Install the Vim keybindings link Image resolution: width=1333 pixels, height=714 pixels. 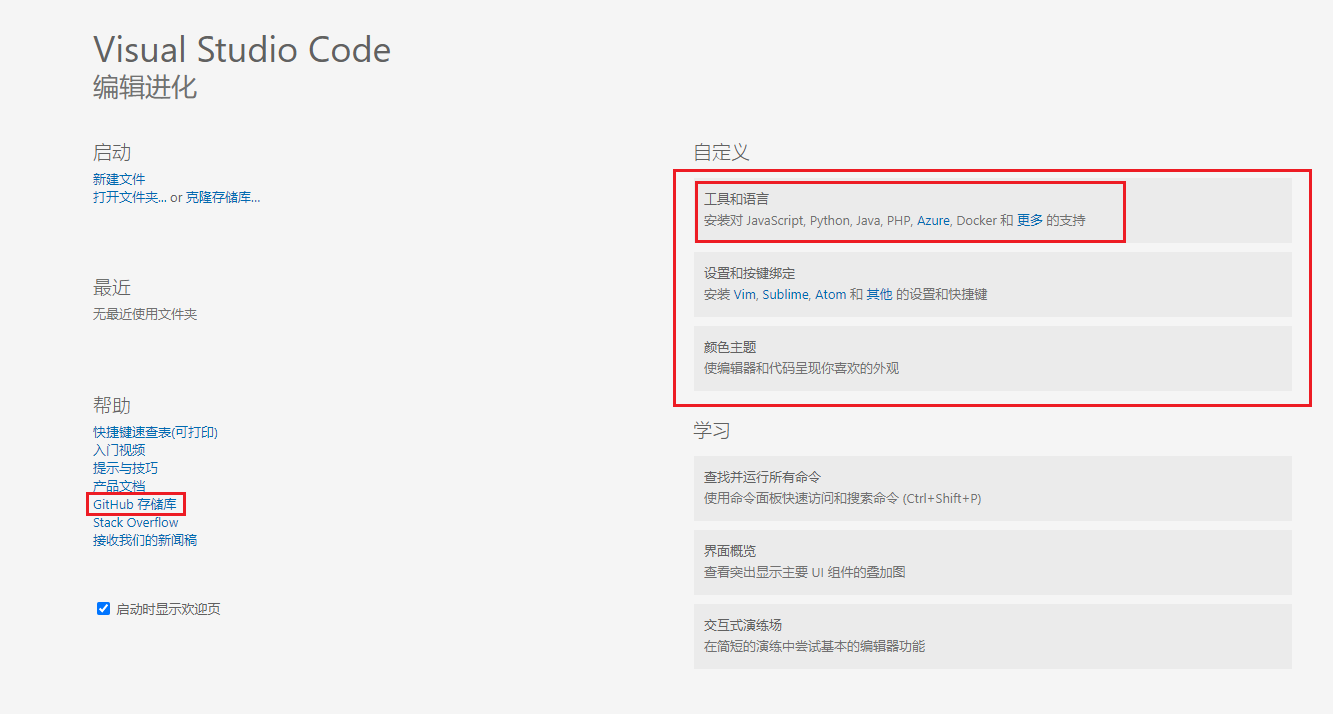(x=744, y=294)
